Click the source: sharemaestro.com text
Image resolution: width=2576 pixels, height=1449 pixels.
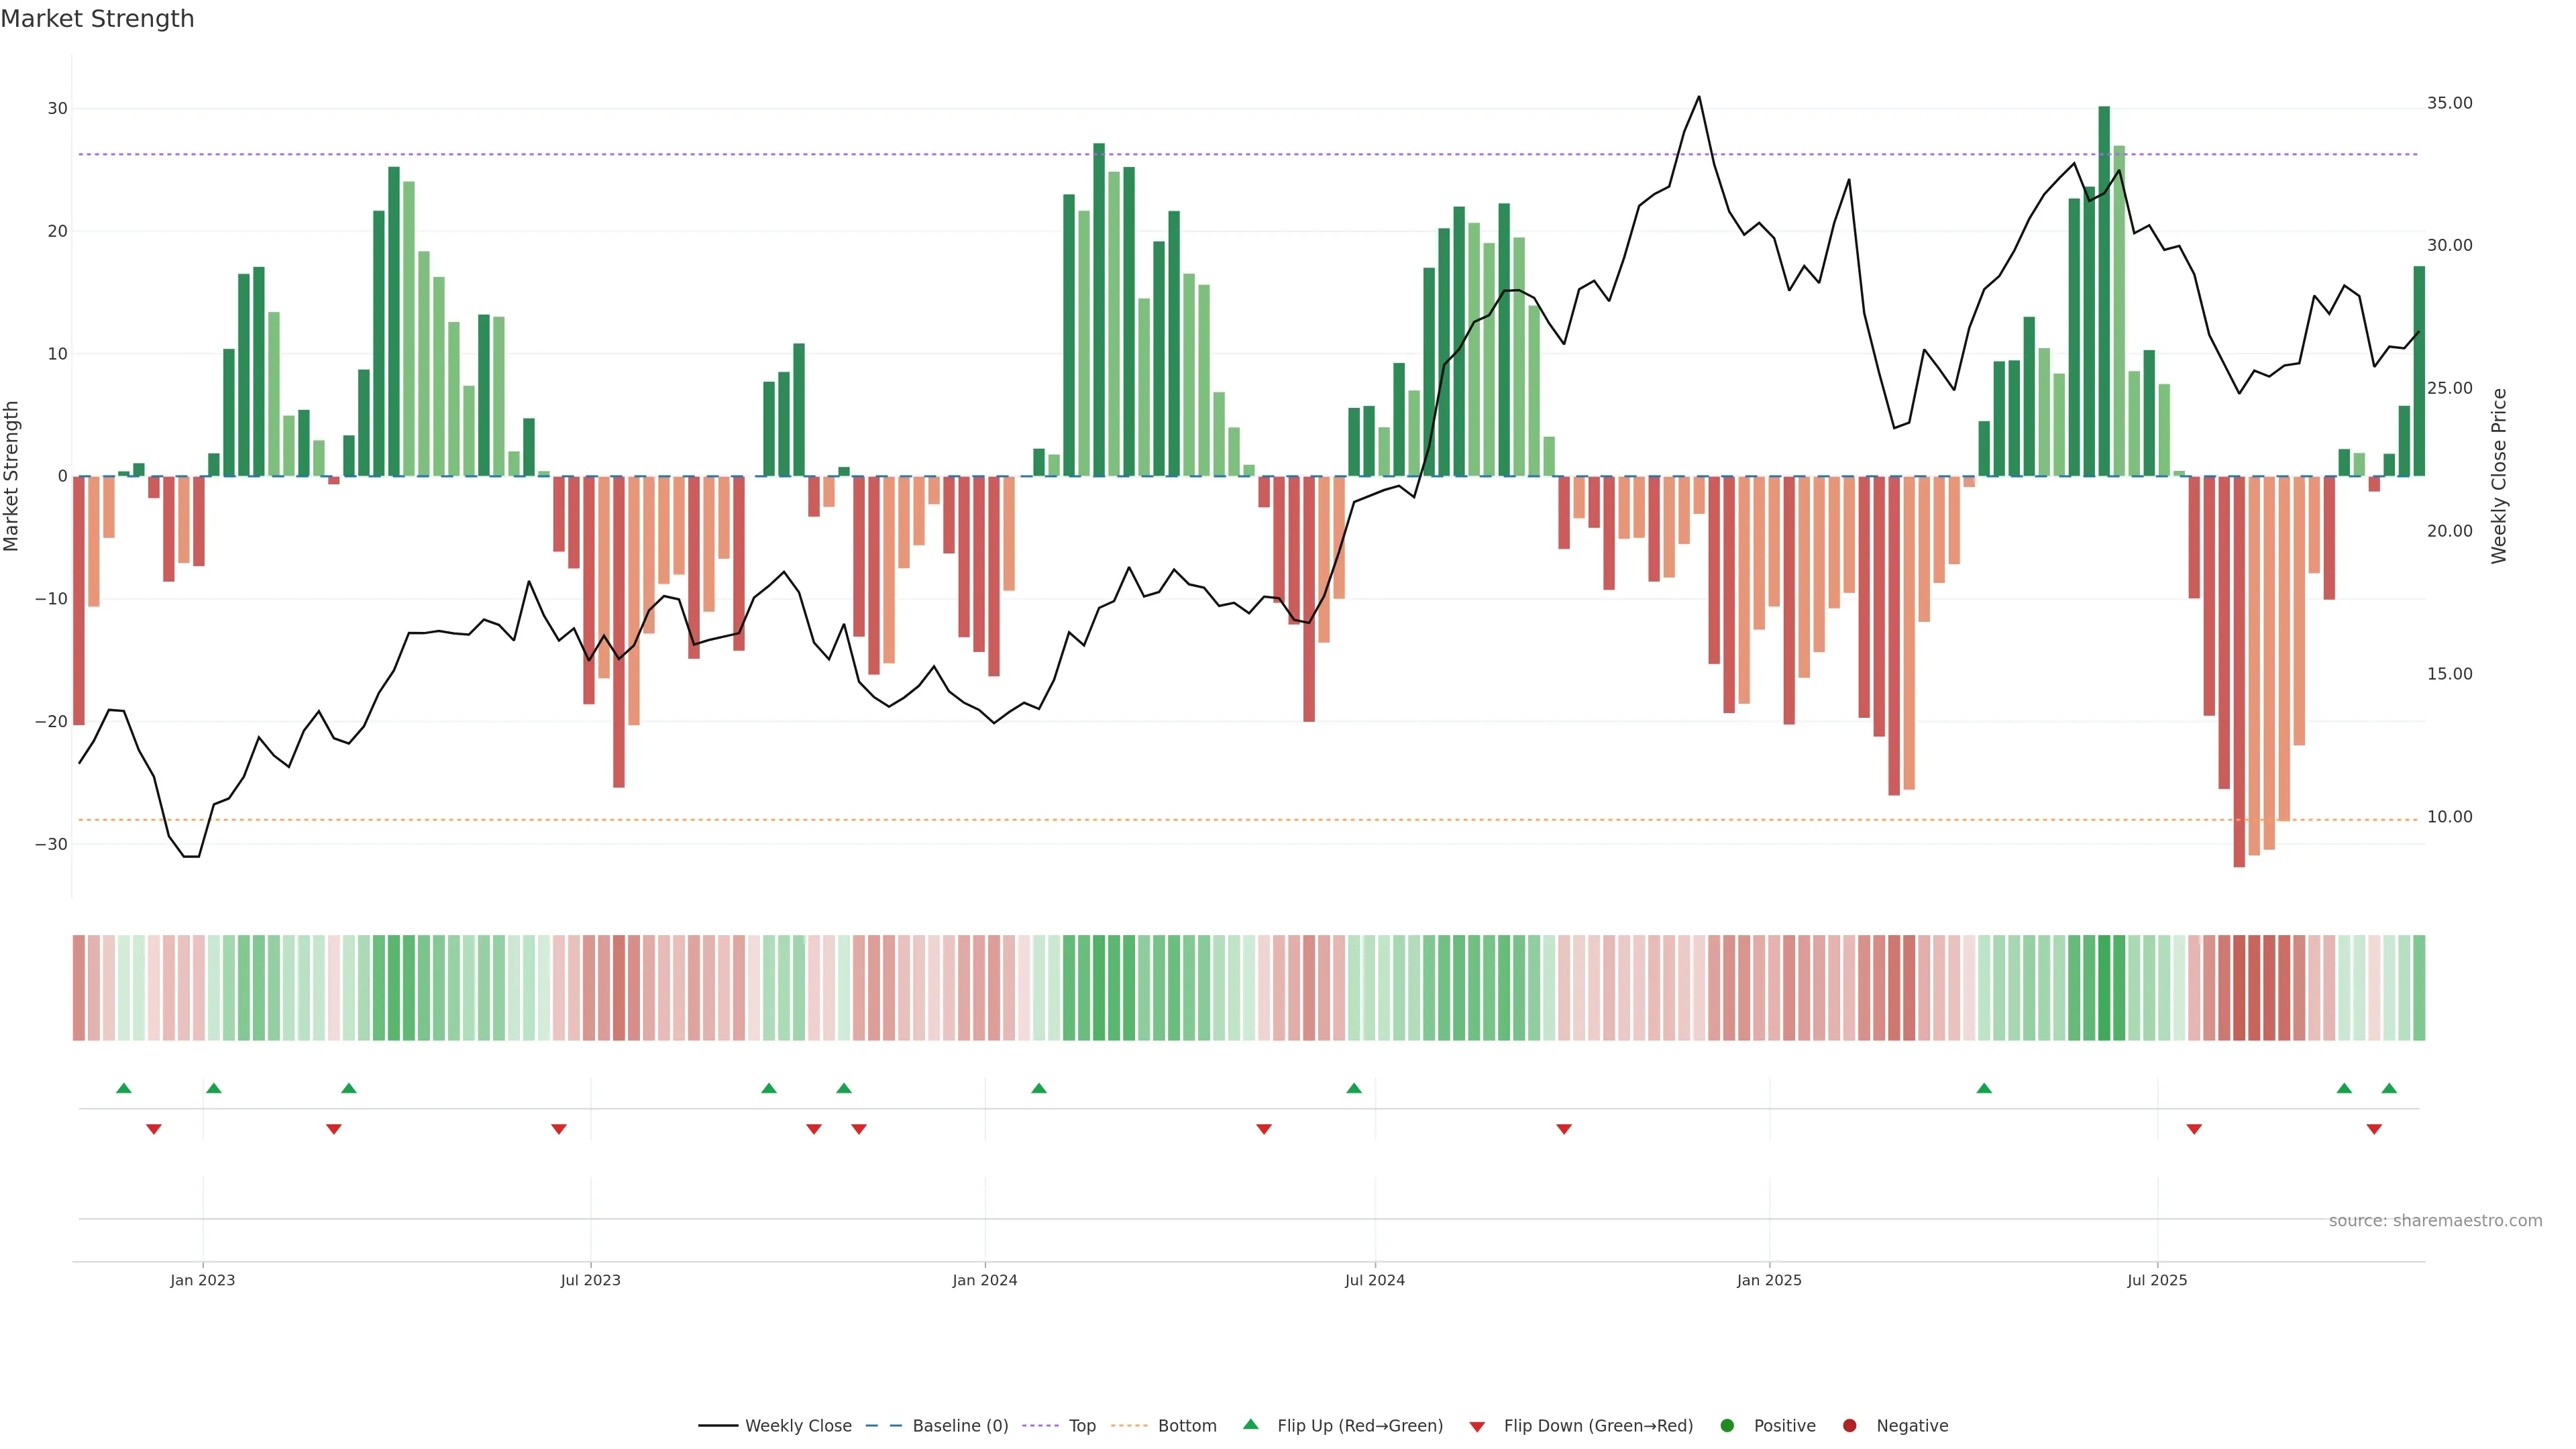pos(2435,1221)
